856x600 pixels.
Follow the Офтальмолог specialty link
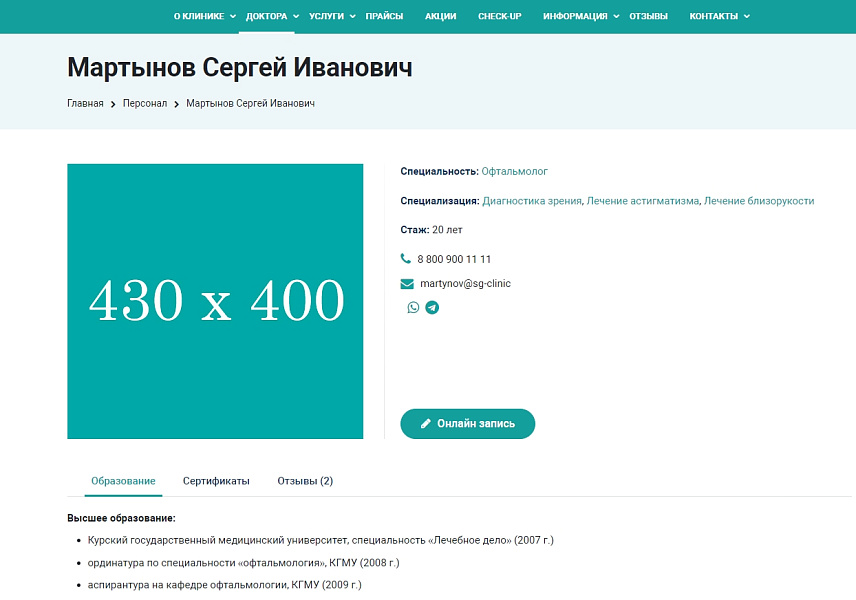coord(516,171)
